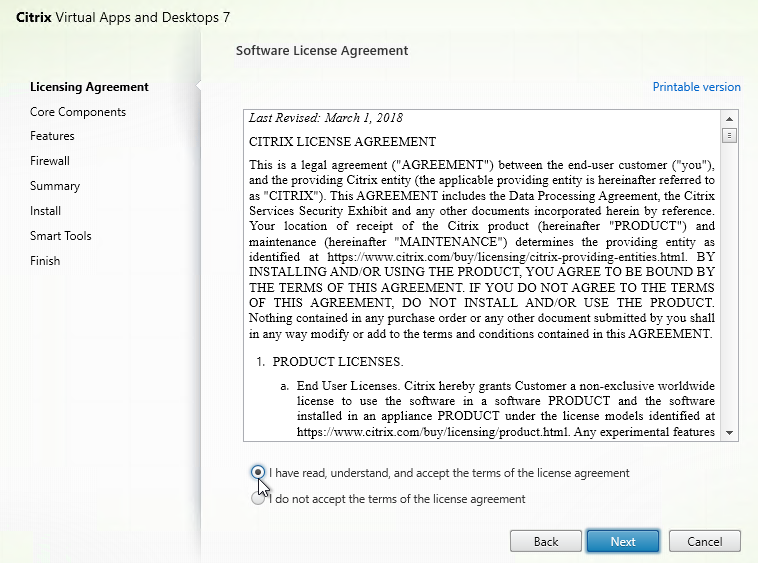The image size is (758, 563).
Task: Click the 'Software License Agreement' heading
Action: (x=322, y=50)
